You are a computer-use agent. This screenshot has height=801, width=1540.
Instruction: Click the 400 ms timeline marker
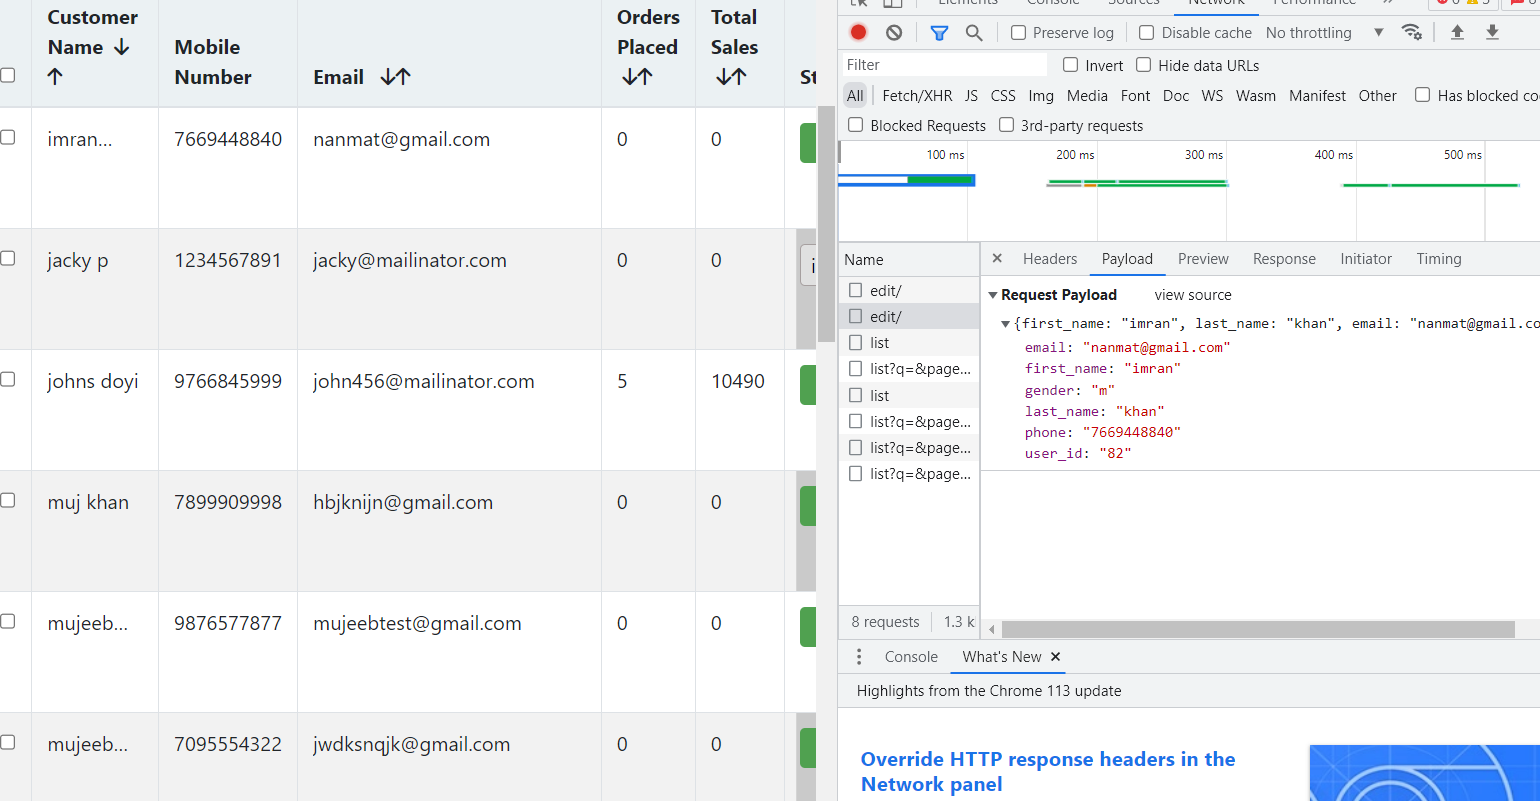point(1333,155)
